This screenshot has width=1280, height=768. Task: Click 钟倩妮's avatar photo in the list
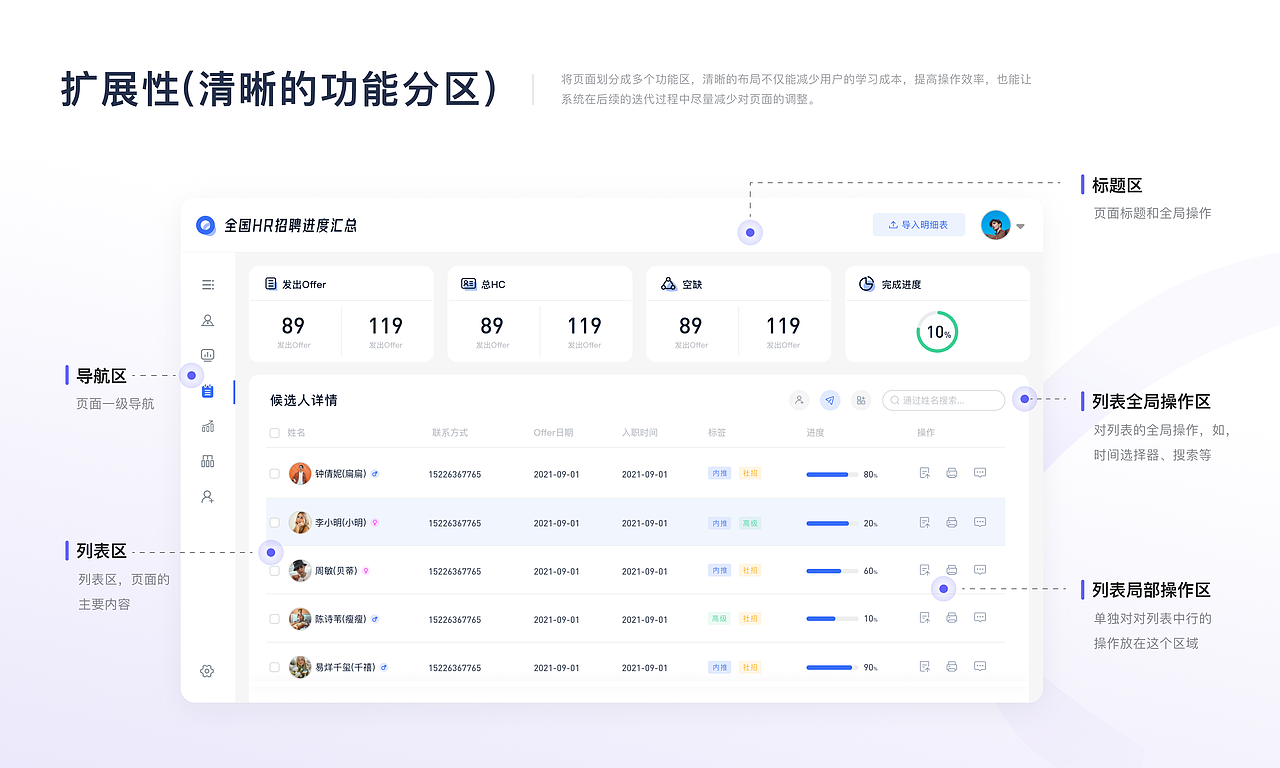coord(300,474)
